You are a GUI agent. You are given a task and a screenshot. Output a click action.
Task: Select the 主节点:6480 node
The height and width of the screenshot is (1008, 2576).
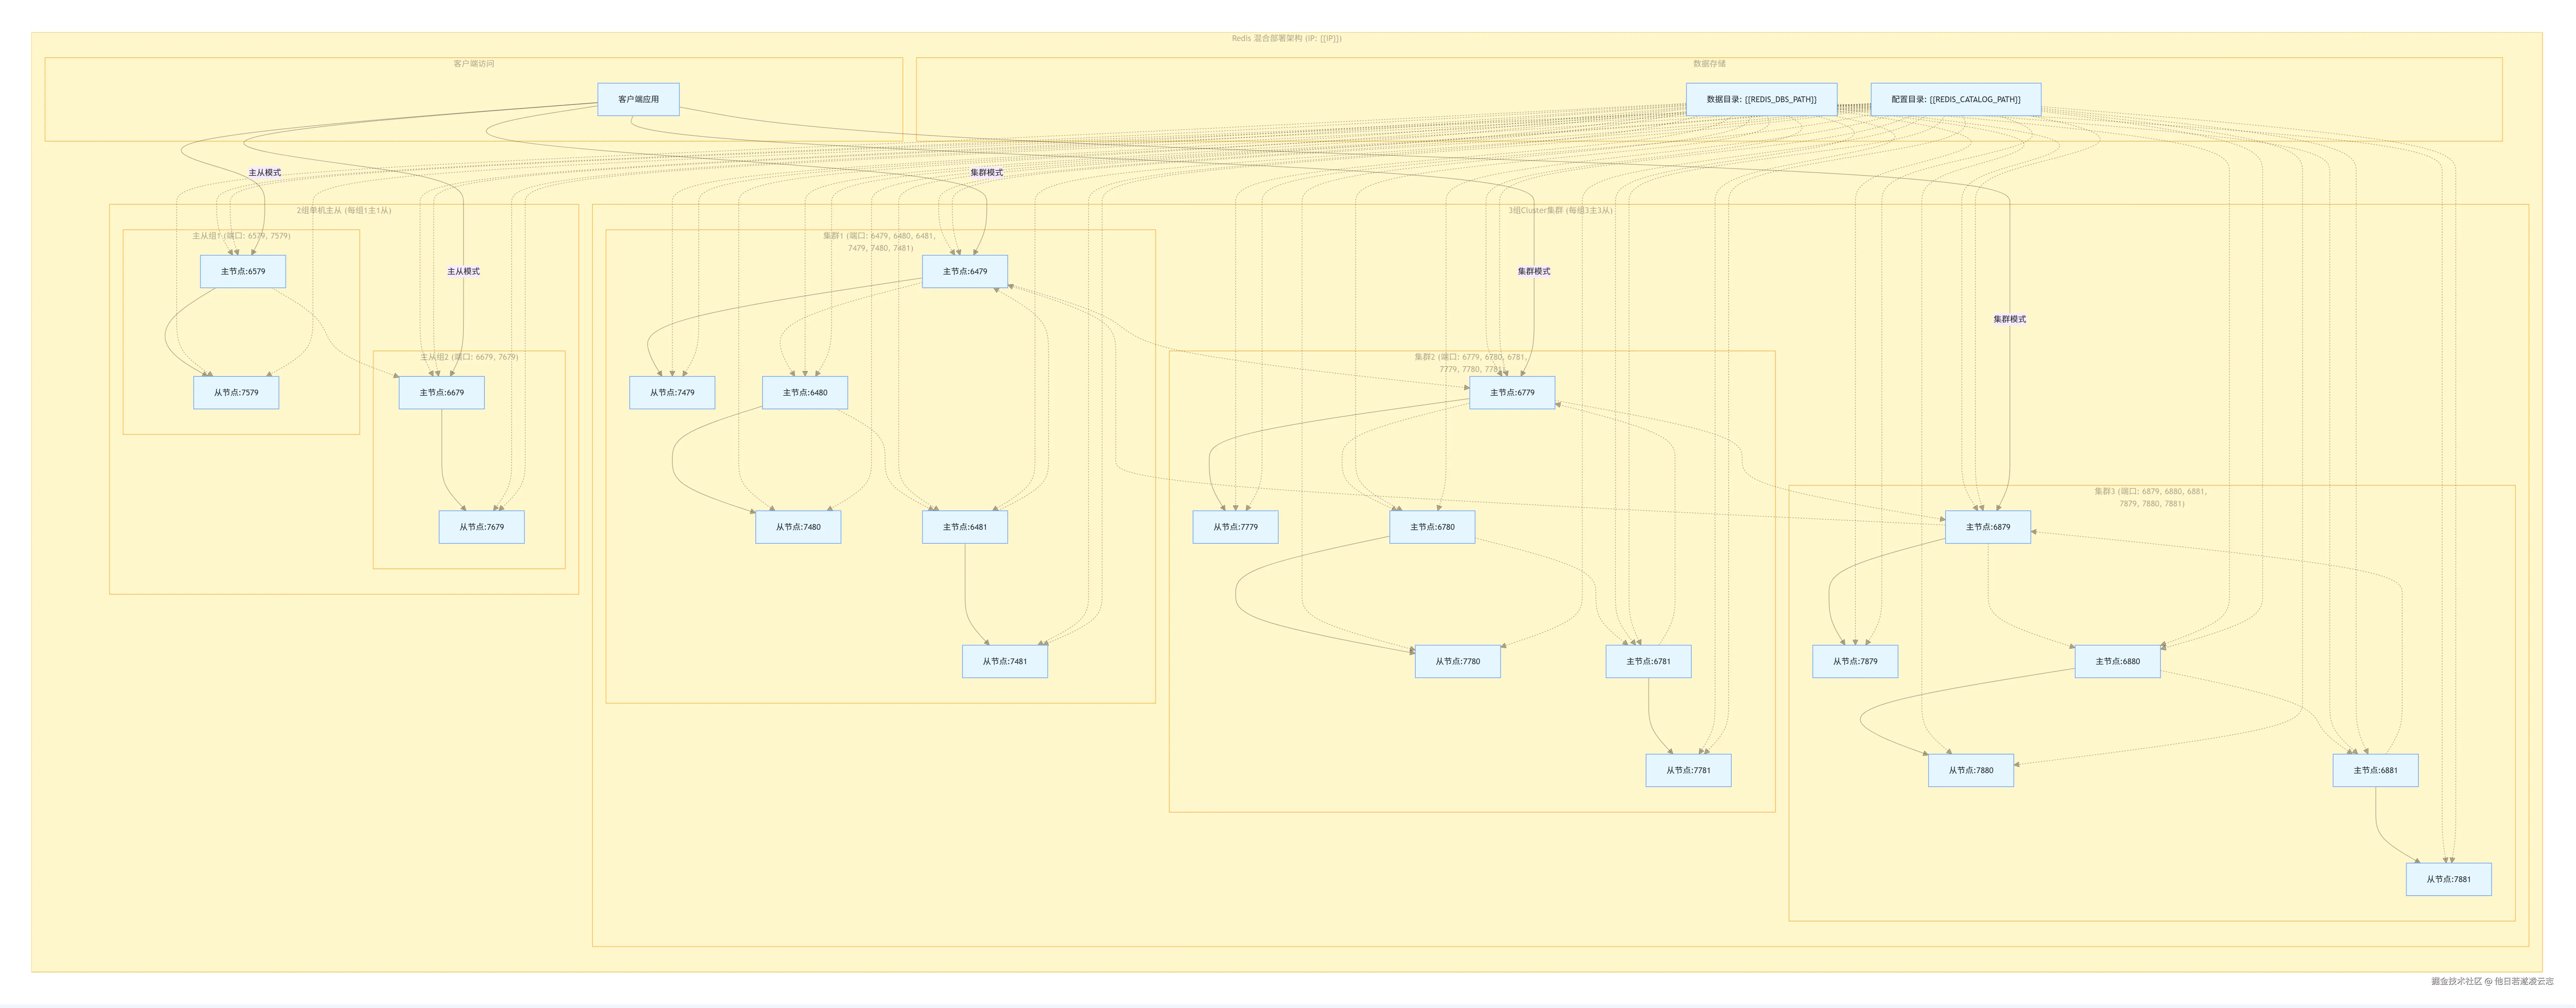tap(805, 393)
